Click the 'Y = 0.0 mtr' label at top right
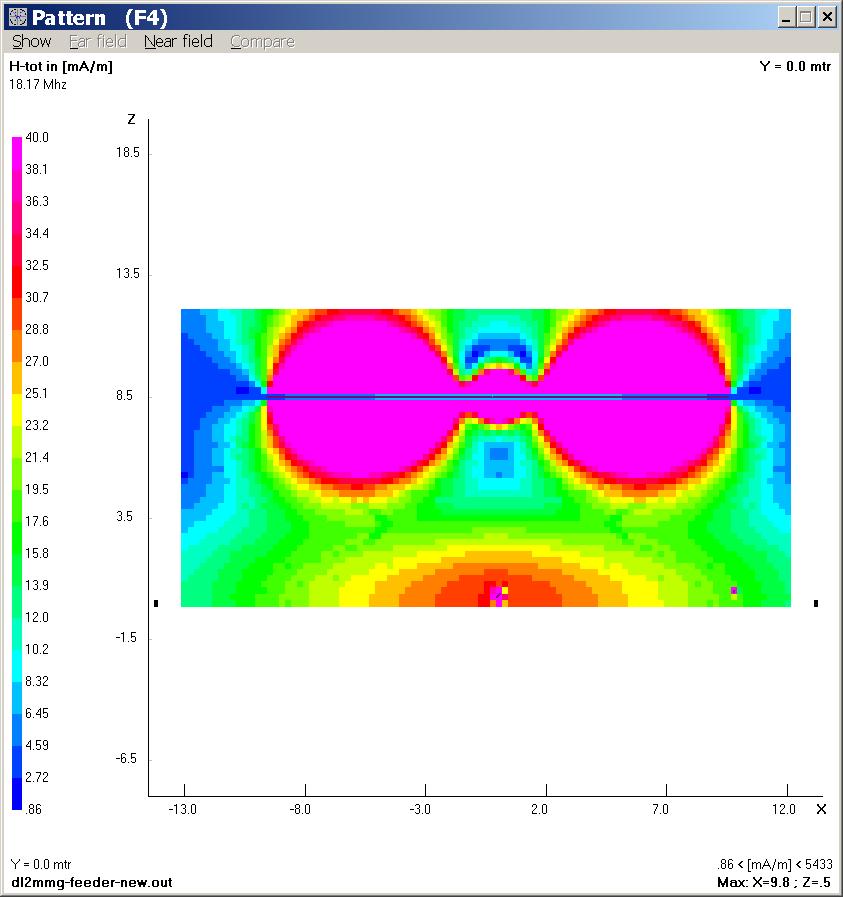843x897 pixels. pyautogui.click(x=795, y=66)
